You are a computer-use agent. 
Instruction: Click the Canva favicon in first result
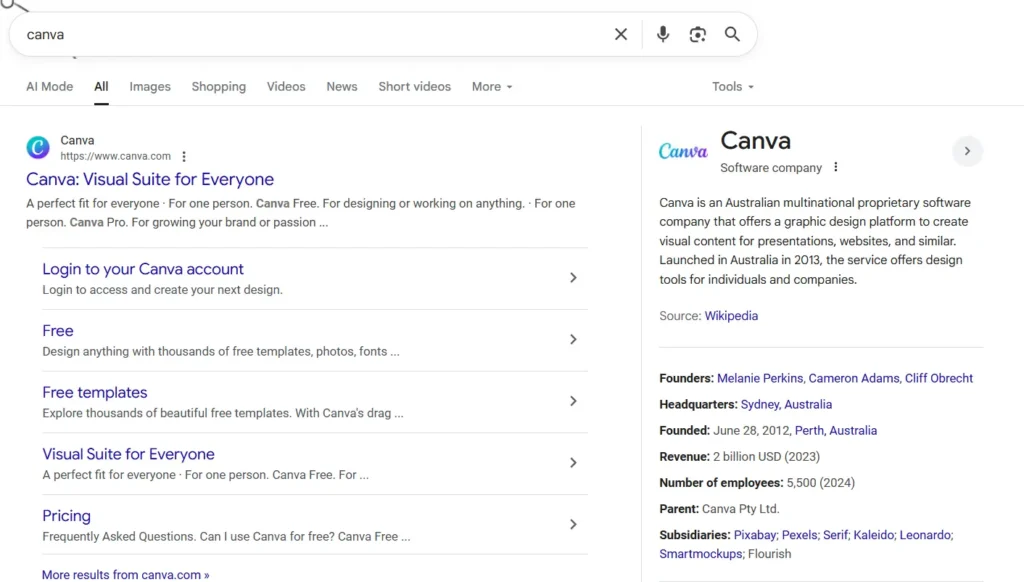tap(38, 148)
